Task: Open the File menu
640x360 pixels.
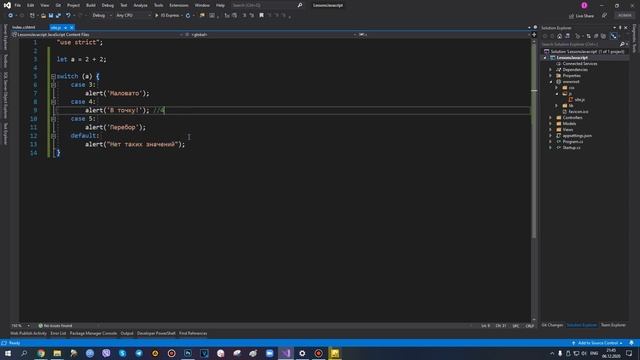Action: (18, 5)
